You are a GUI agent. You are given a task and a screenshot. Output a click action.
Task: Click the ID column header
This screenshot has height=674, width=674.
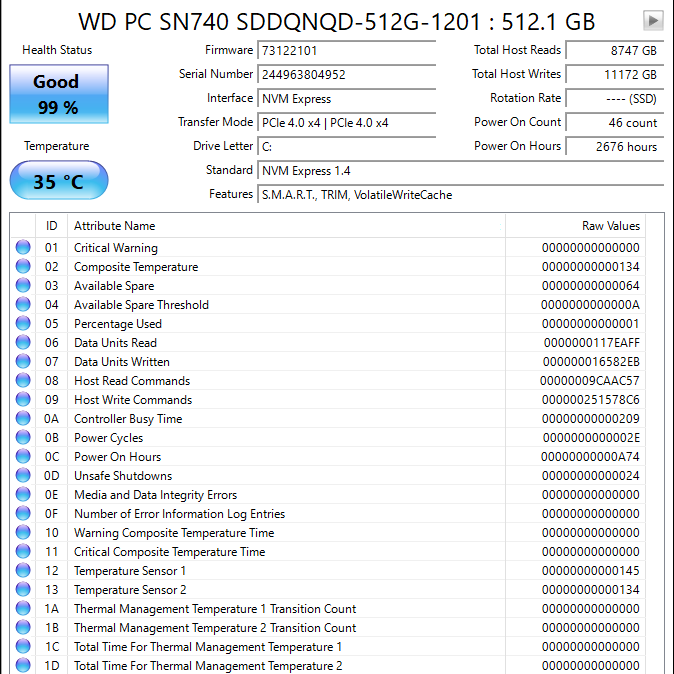(x=52, y=226)
